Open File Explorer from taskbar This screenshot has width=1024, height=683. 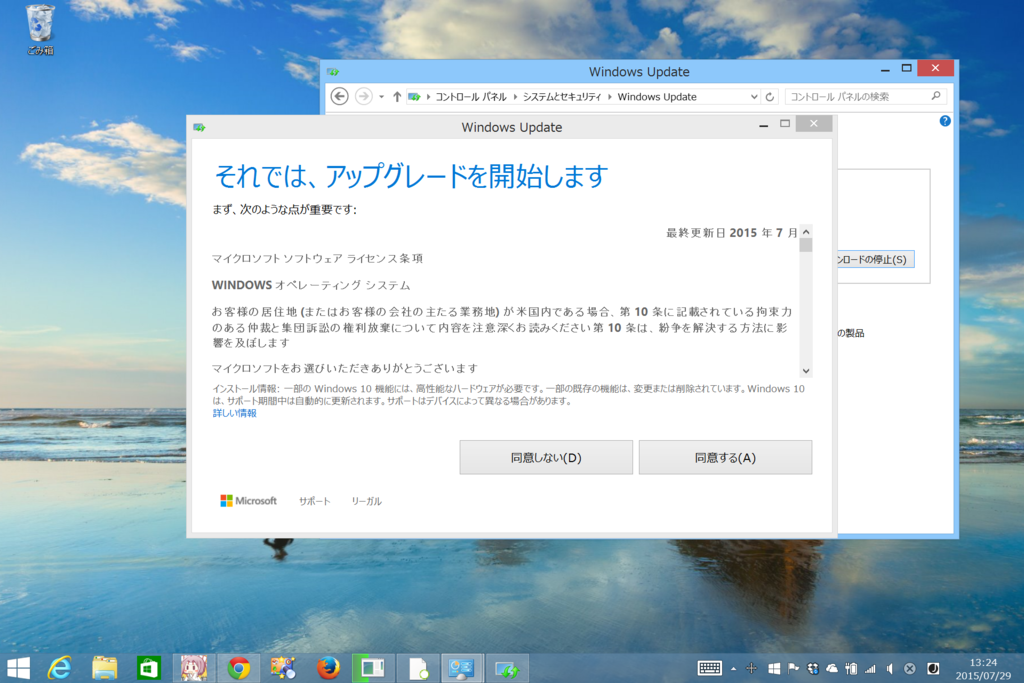pyautogui.click(x=104, y=668)
